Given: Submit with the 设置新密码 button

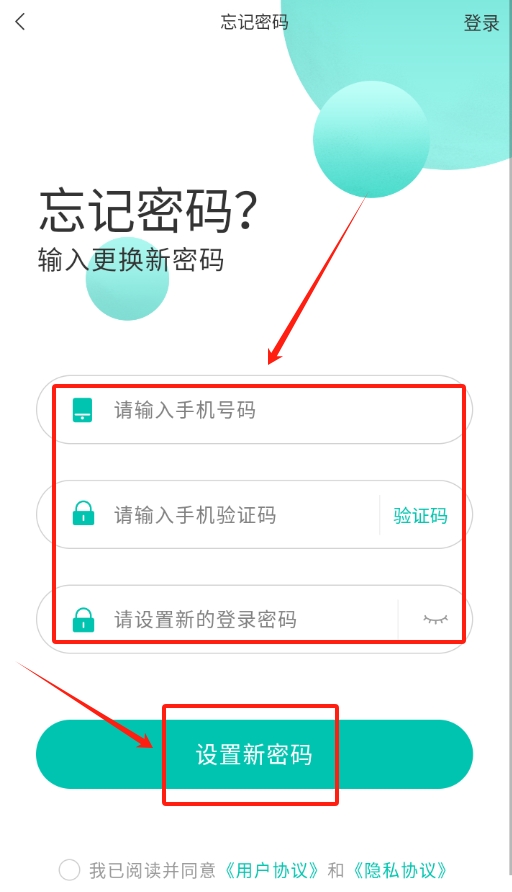Looking at the screenshot, I should (254, 754).
